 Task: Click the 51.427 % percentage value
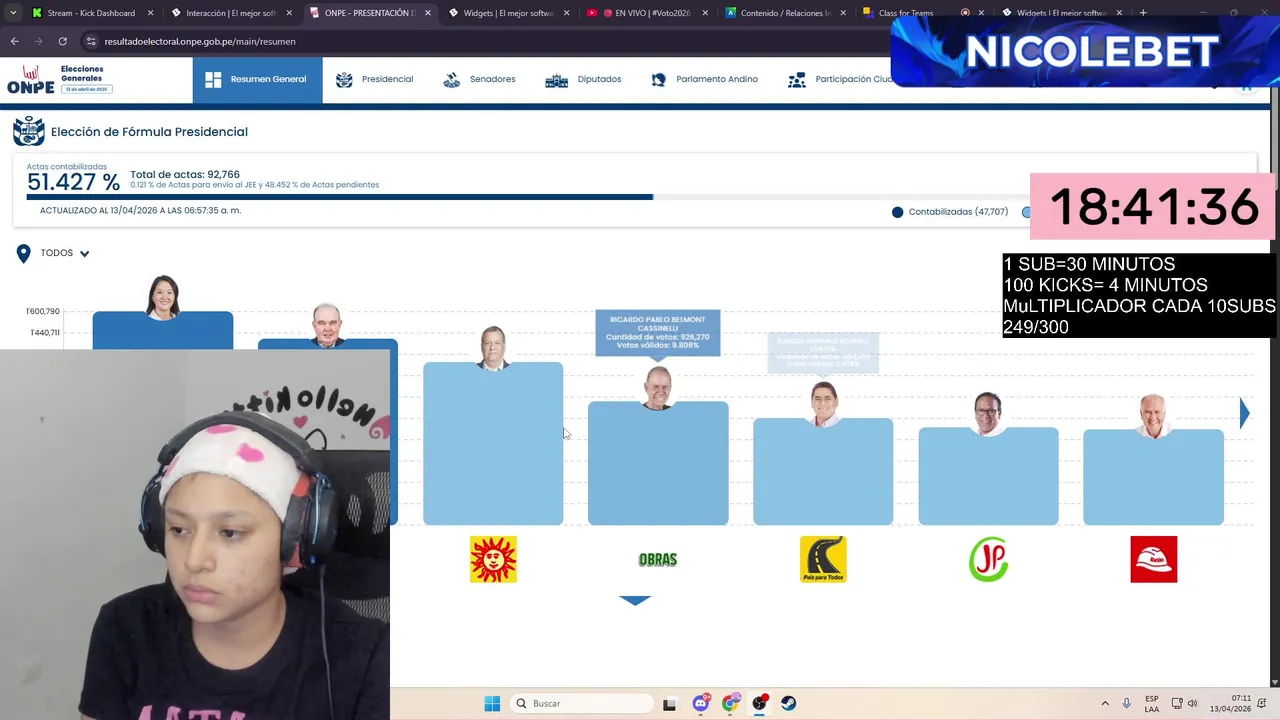[73, 182]
